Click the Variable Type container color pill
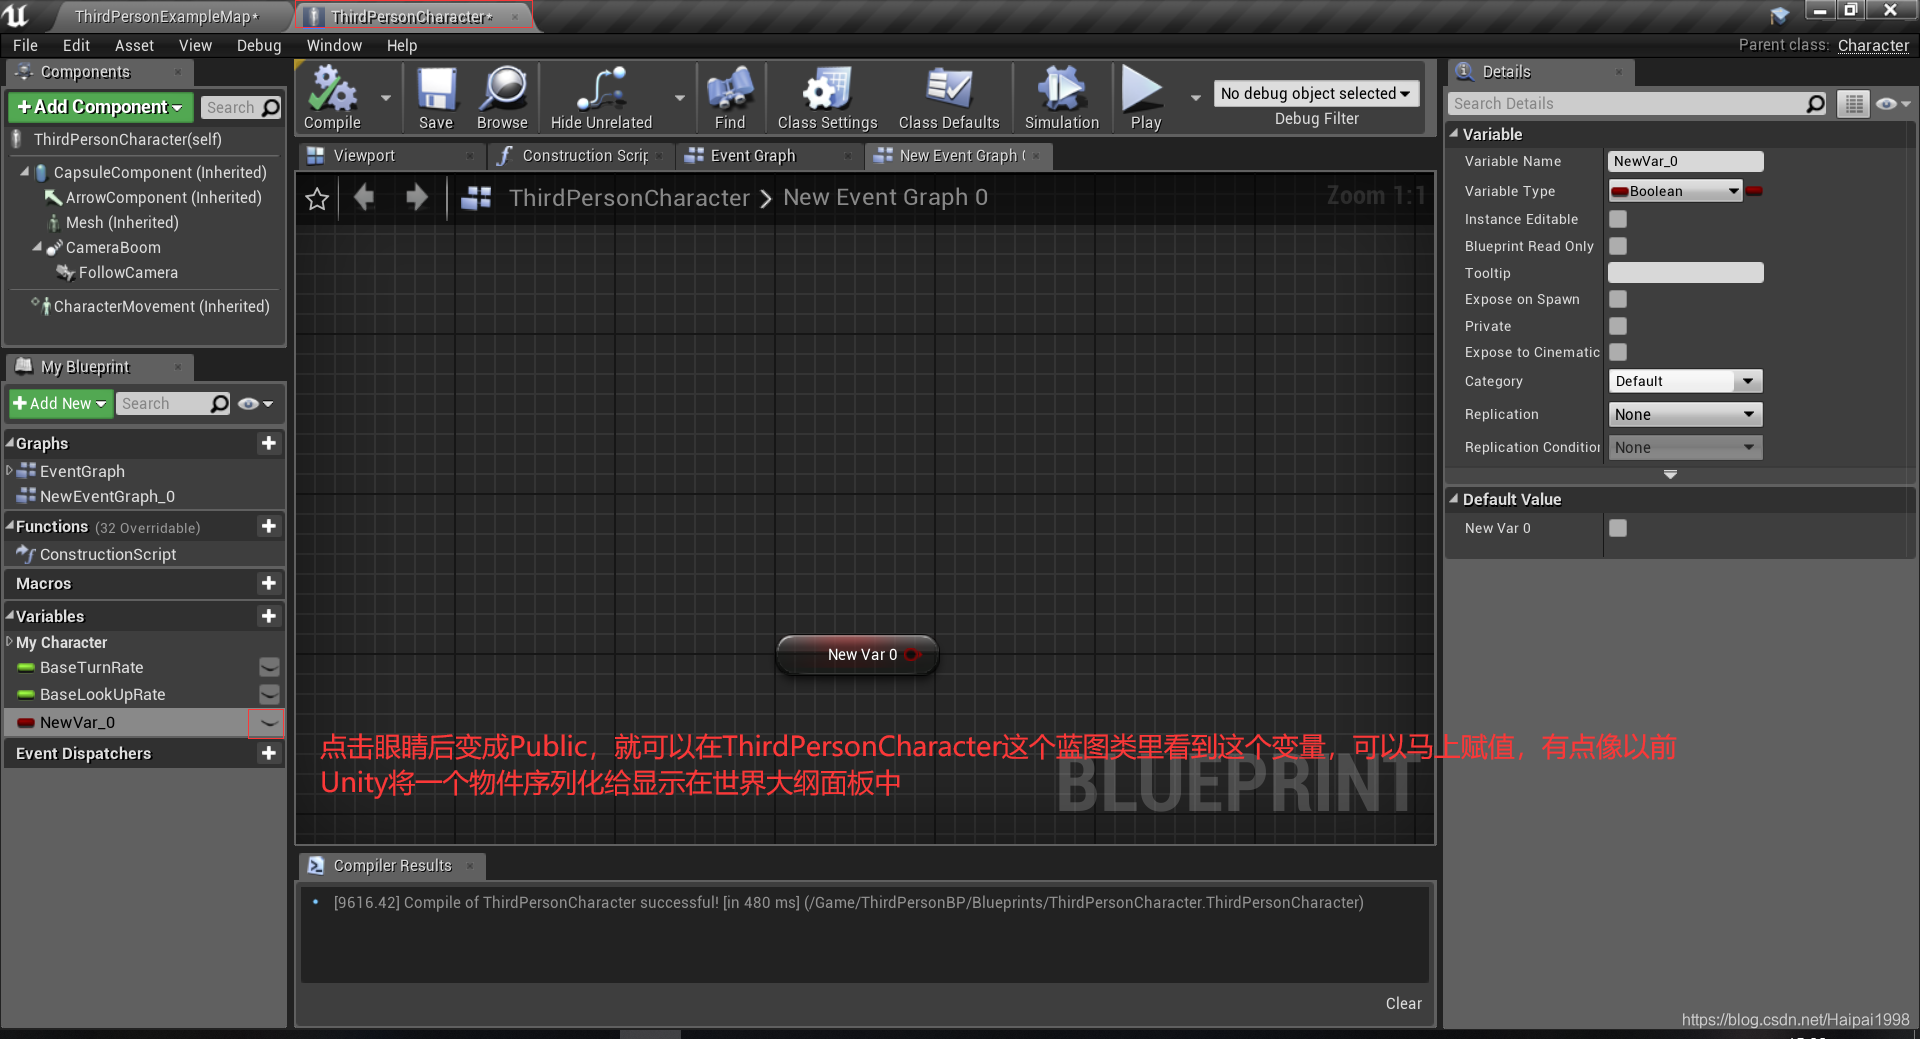 [1754, 191]
